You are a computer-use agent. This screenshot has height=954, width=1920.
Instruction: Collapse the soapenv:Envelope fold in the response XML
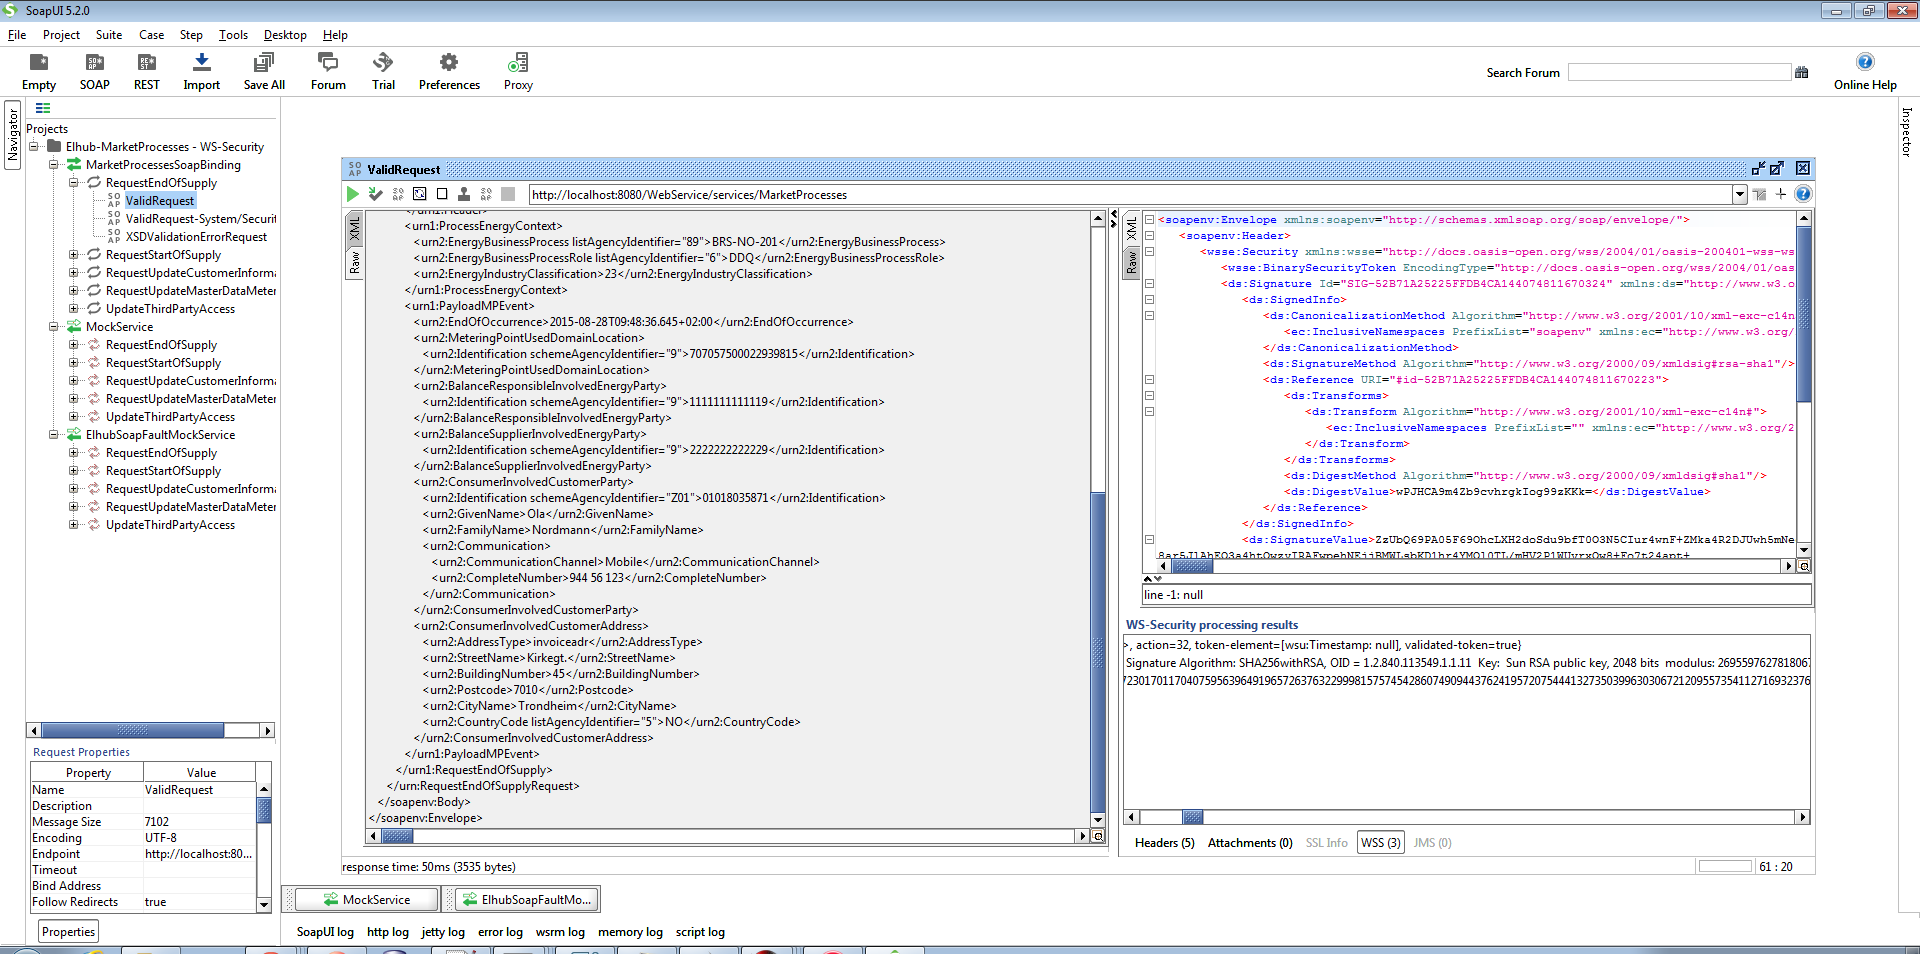1149,220
